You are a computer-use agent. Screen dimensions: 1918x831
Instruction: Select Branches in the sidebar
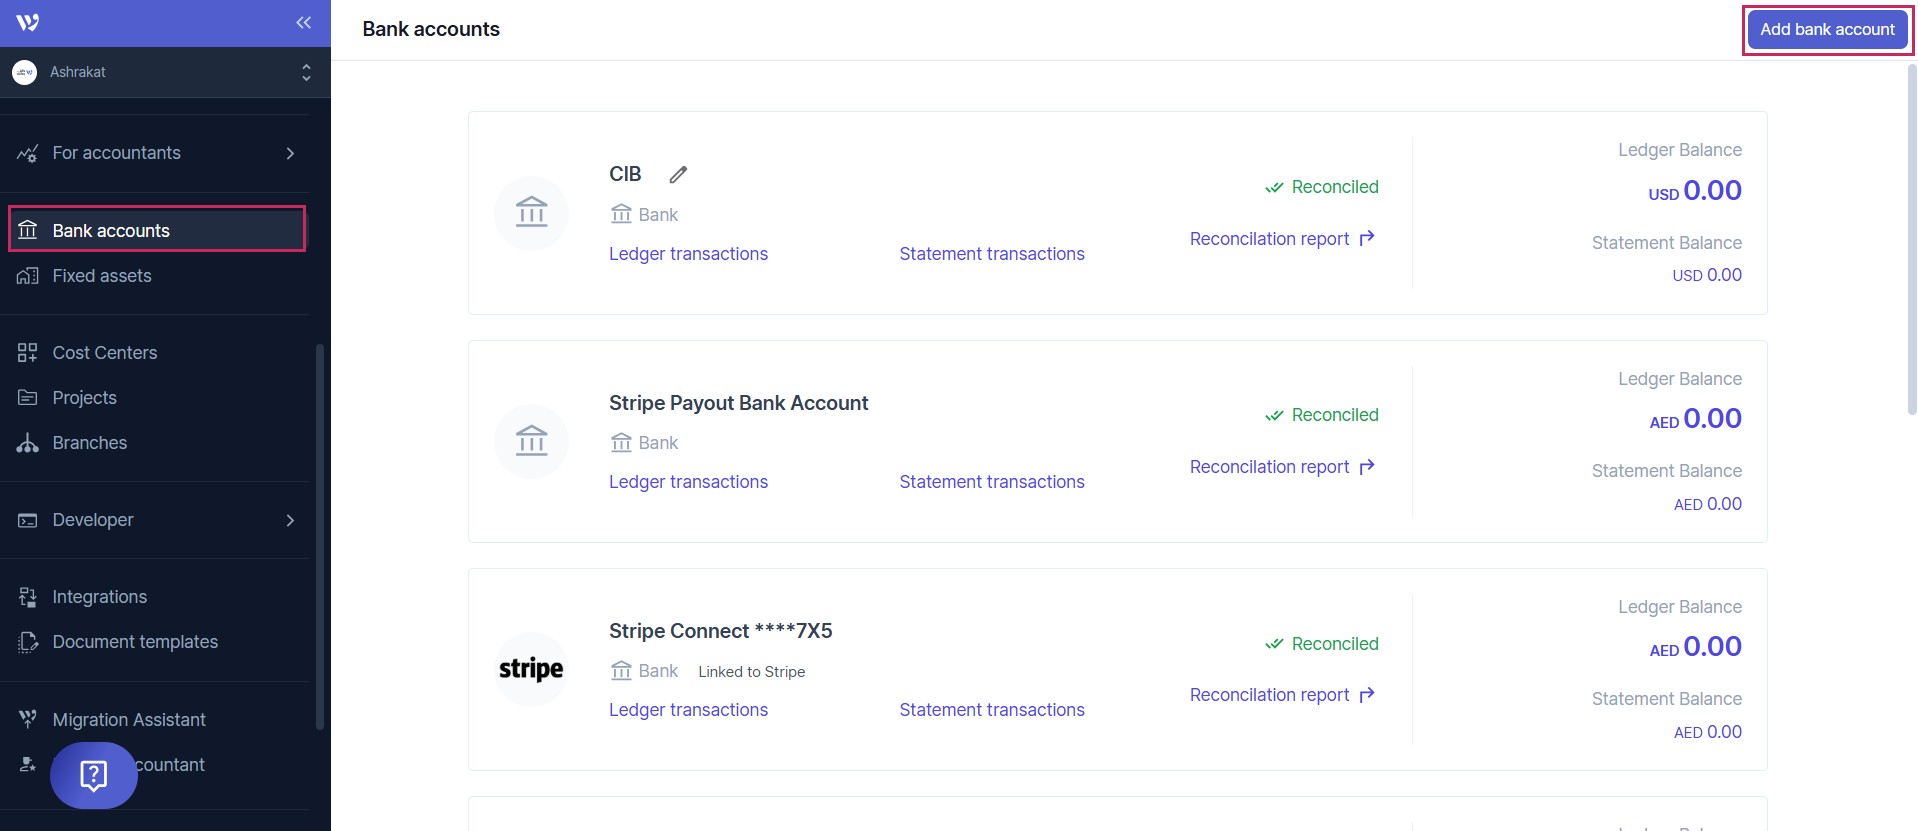pos(90,443)
